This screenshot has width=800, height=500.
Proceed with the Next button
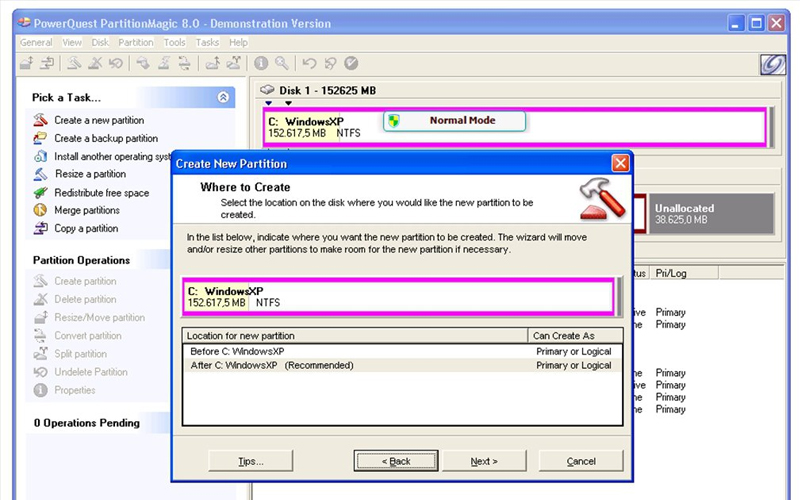pos(484,461)
